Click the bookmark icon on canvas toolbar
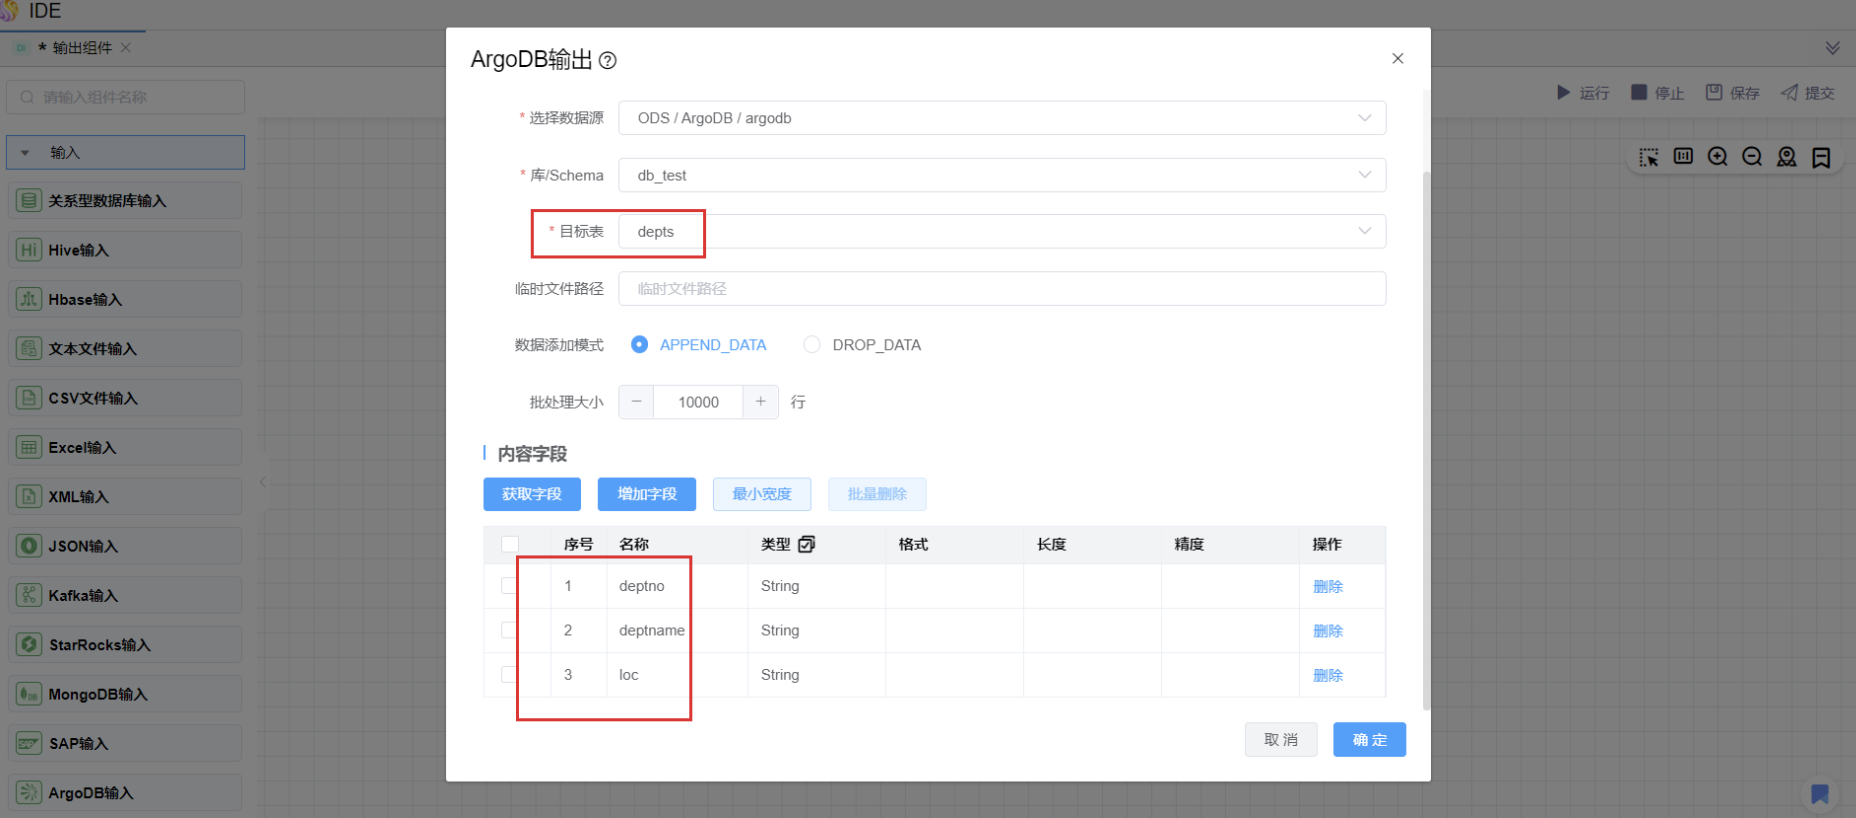 (1821, 157)
